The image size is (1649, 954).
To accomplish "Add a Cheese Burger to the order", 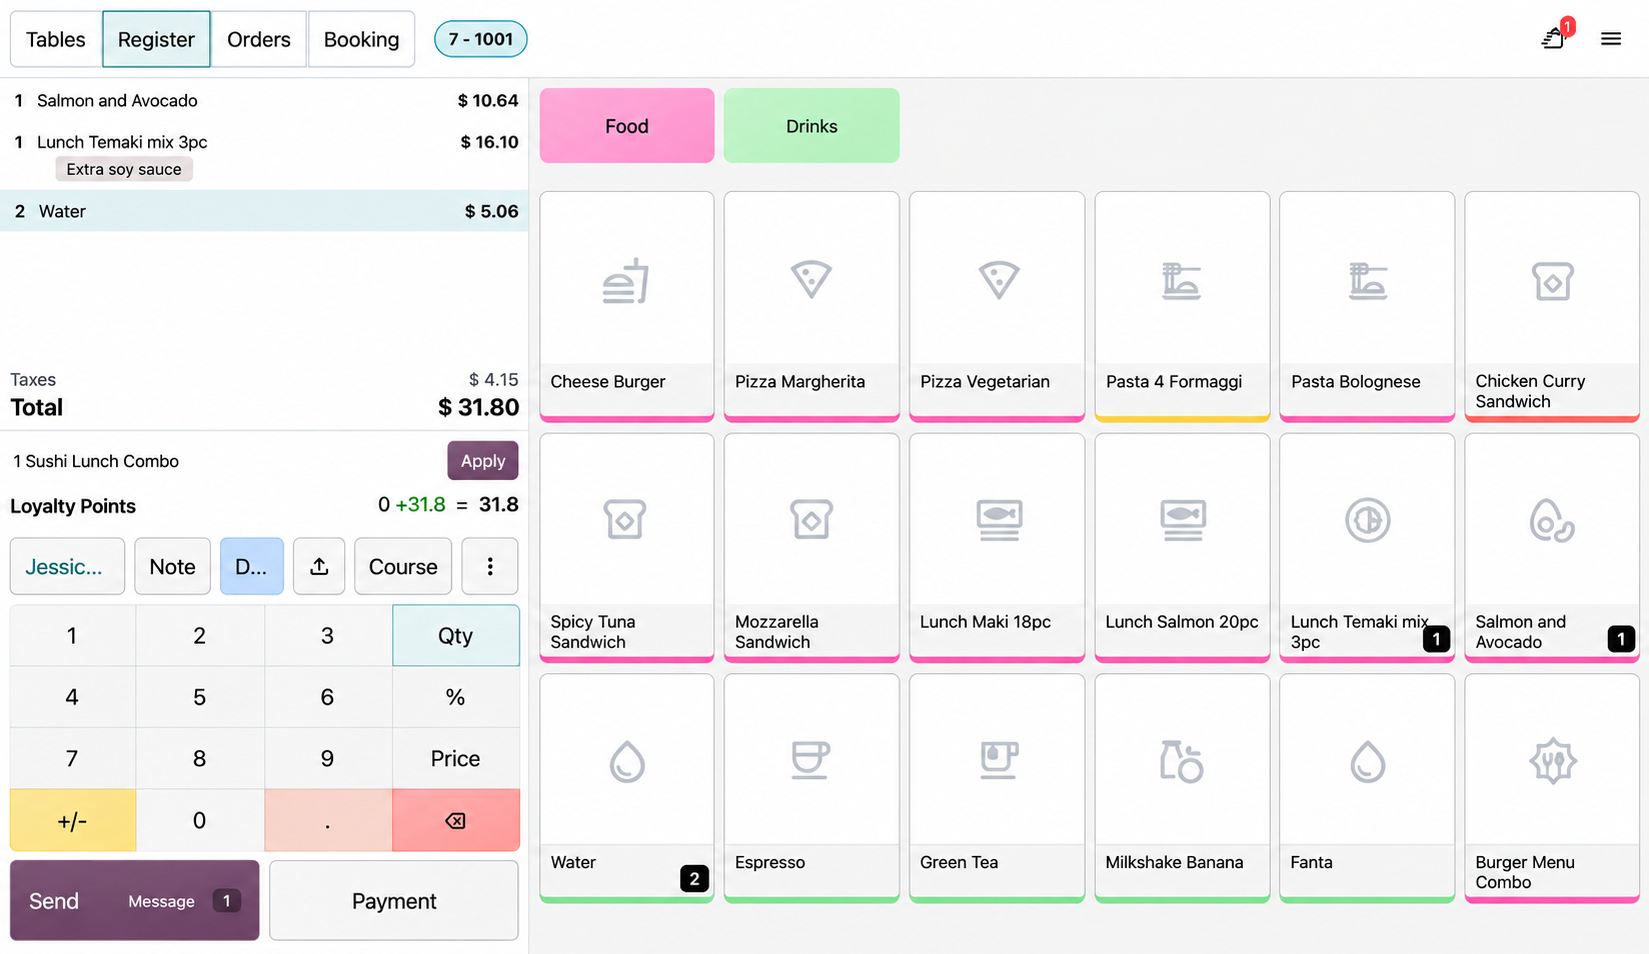I will 627,306.
